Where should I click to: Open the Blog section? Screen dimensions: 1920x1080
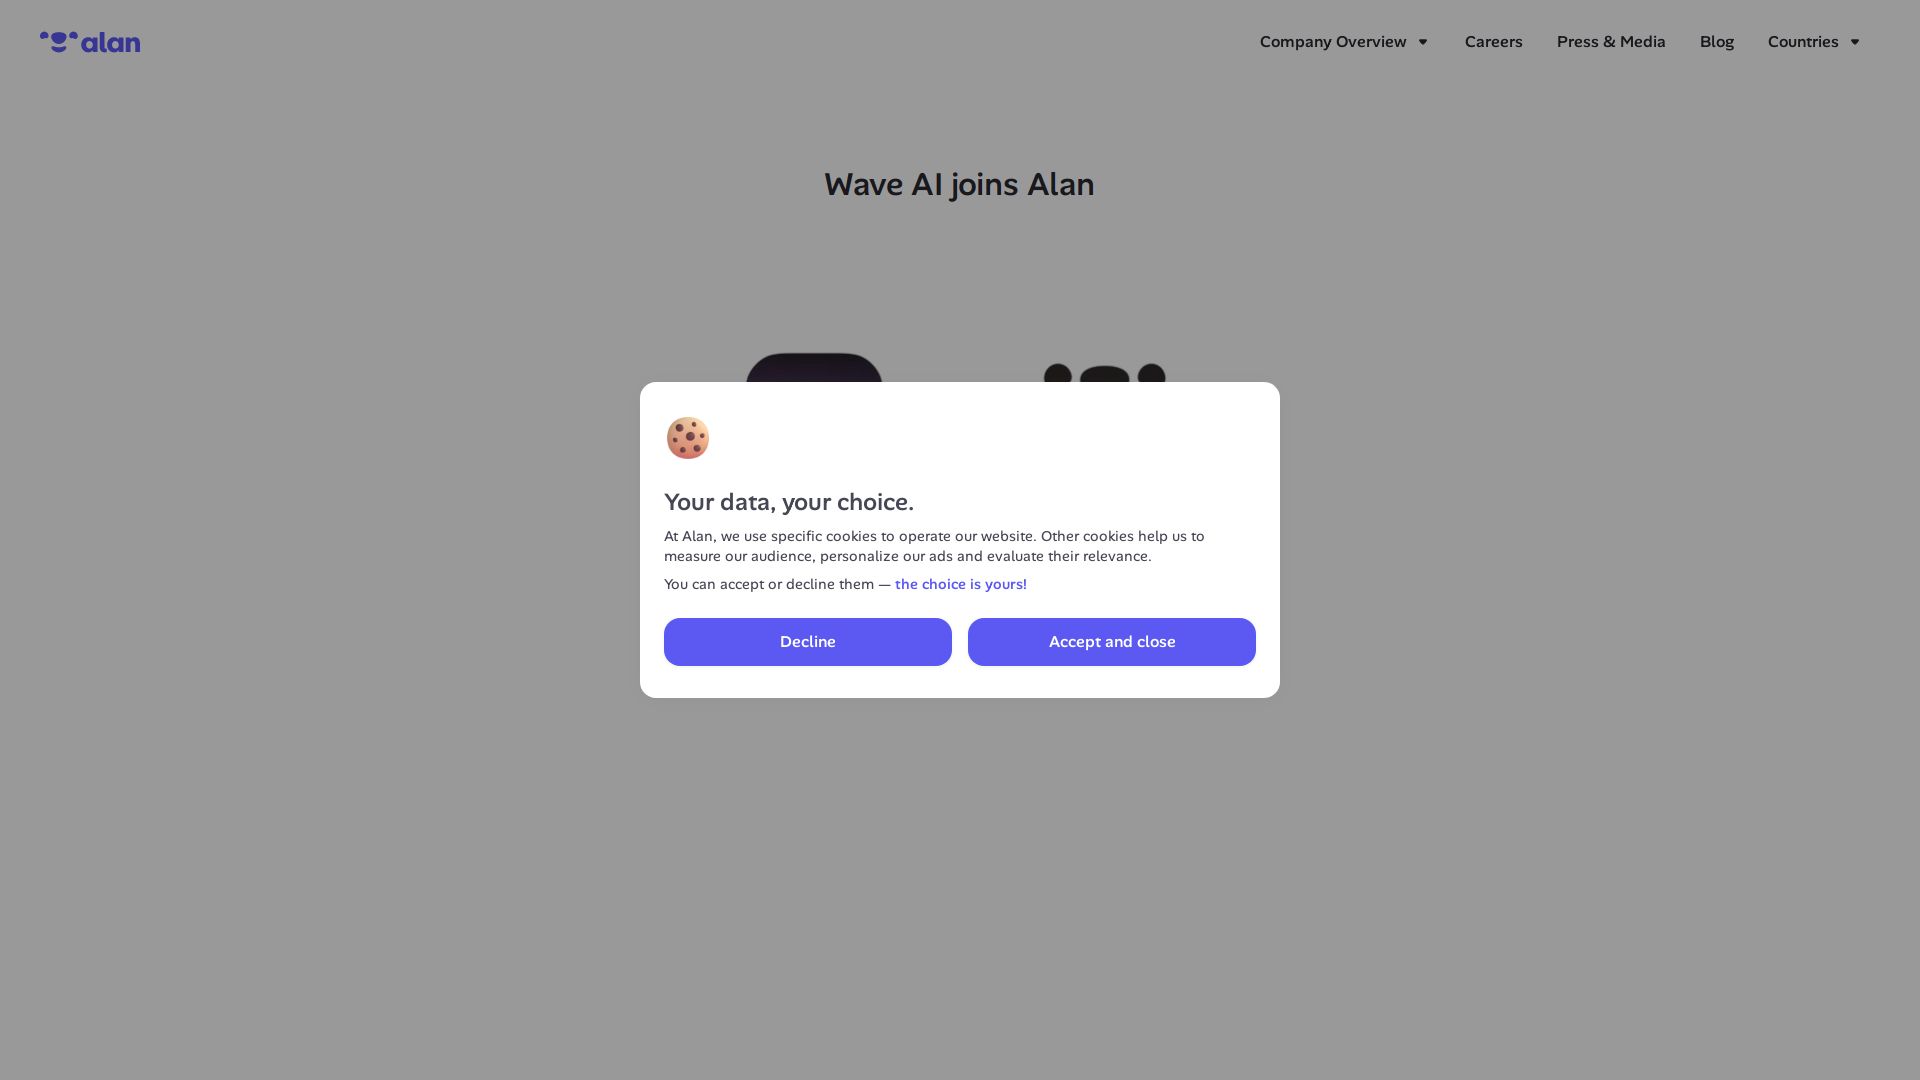[1717, 41]
